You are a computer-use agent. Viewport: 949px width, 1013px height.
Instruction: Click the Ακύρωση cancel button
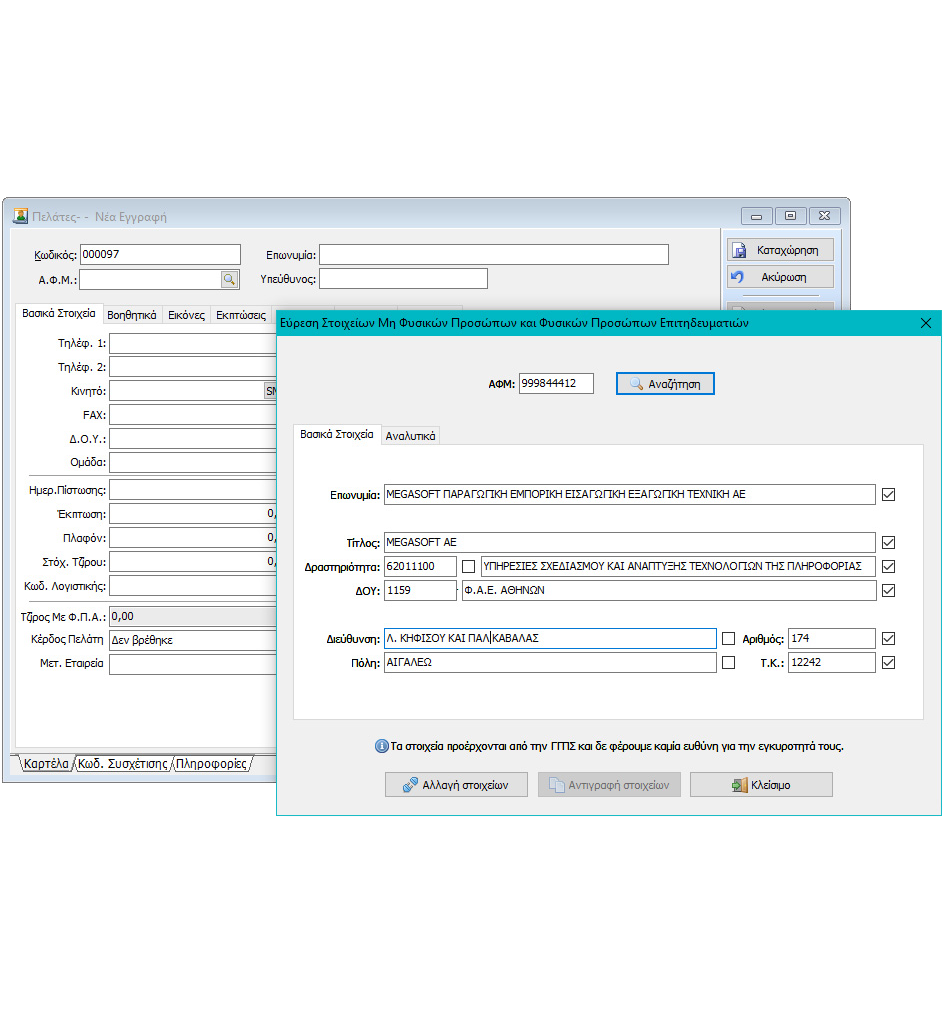[x=780, y=277]
